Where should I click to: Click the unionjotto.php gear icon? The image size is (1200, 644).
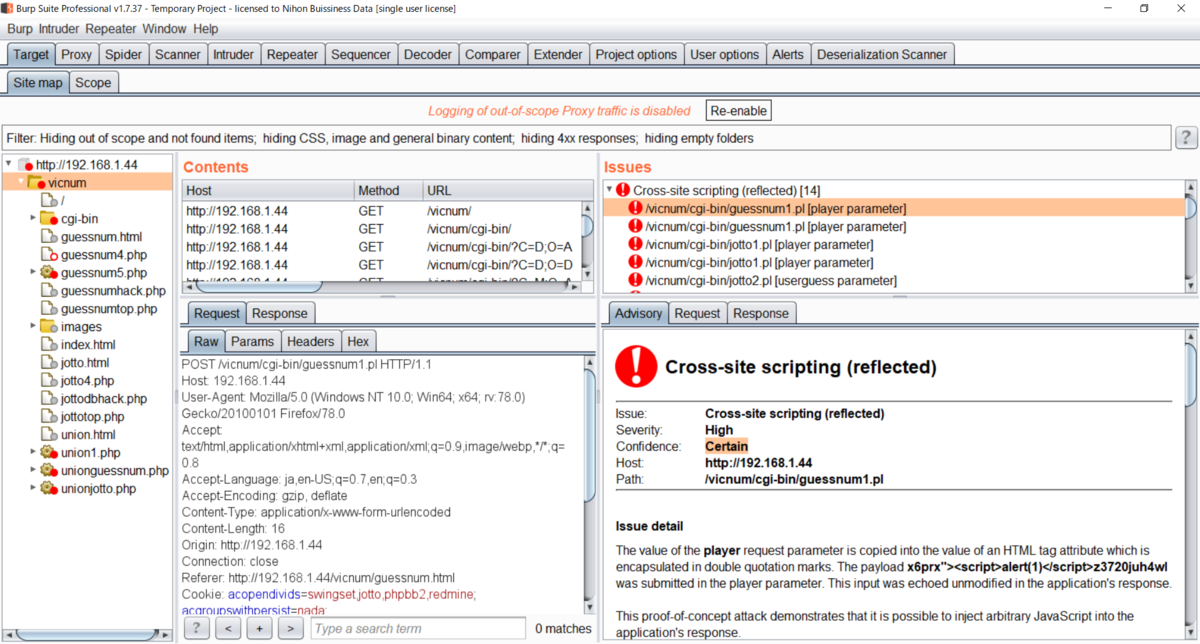coord(49,489)
